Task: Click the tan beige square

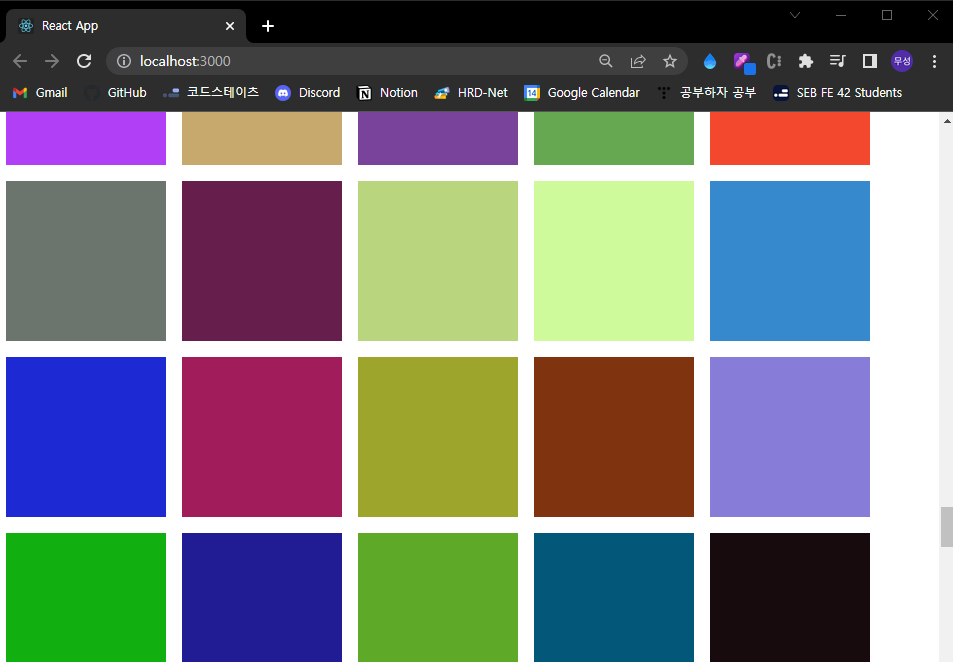Action: [x=262, y=138]
